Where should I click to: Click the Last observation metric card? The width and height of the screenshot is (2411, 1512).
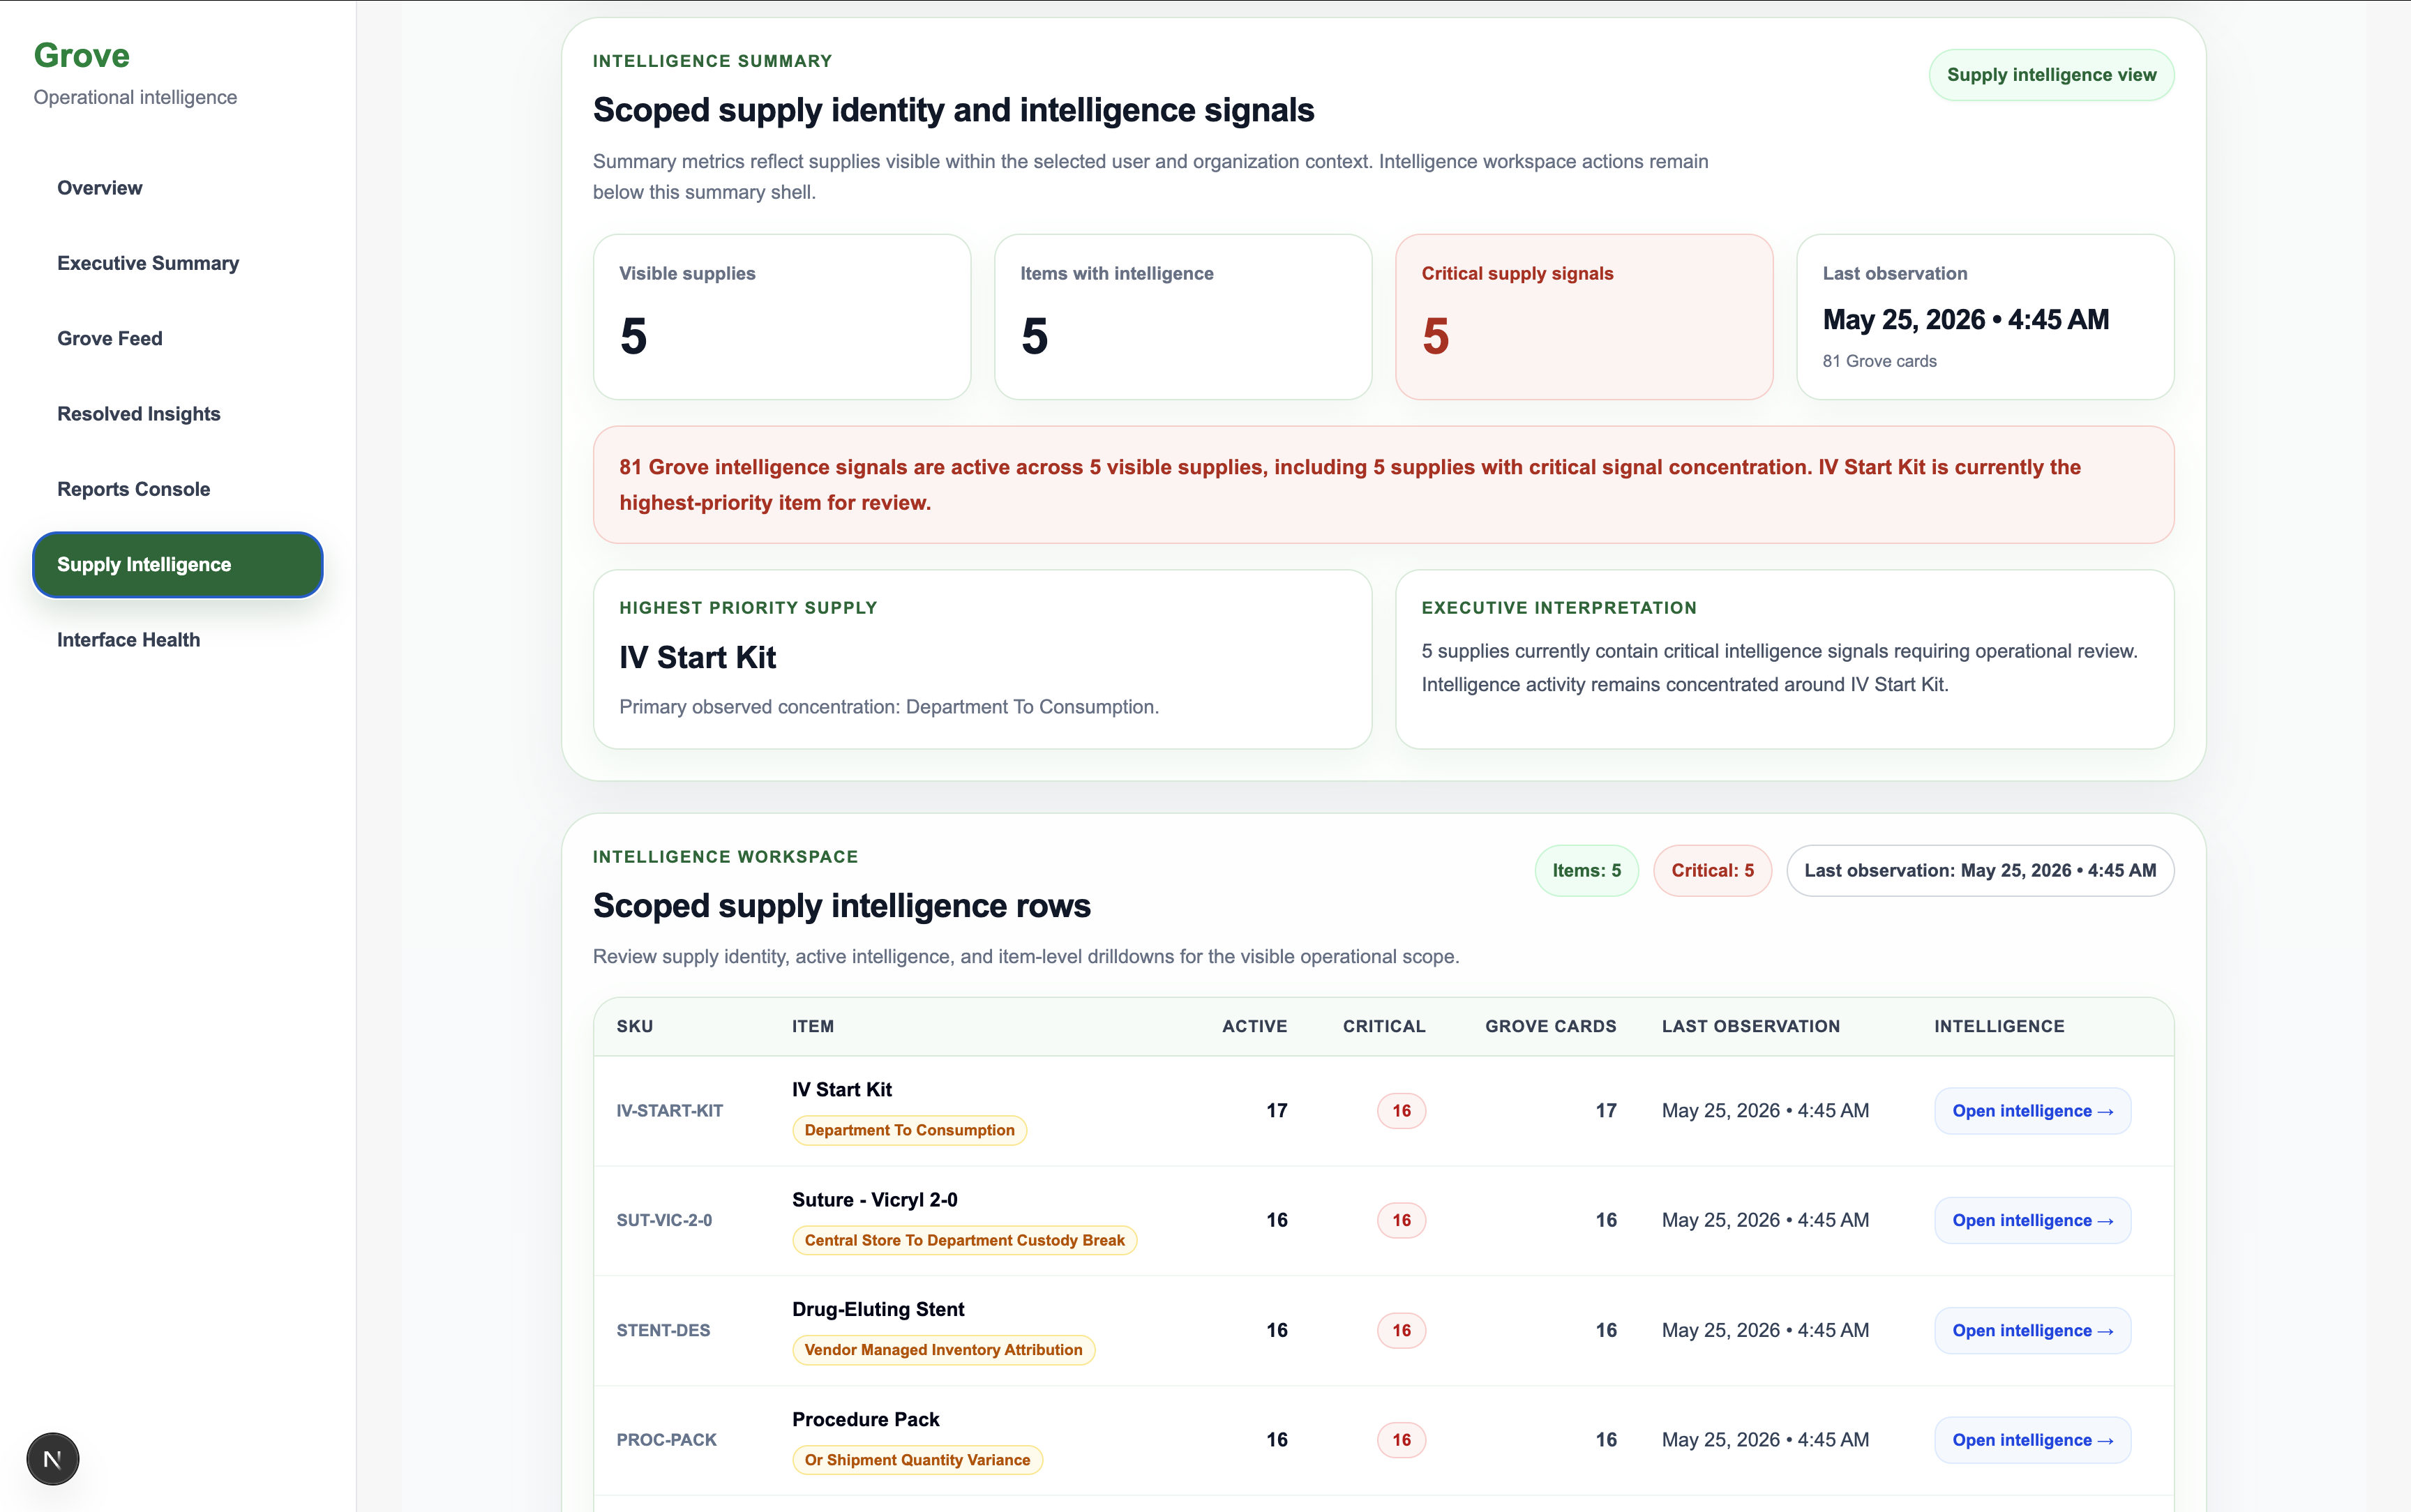[x=1985, y=317]
